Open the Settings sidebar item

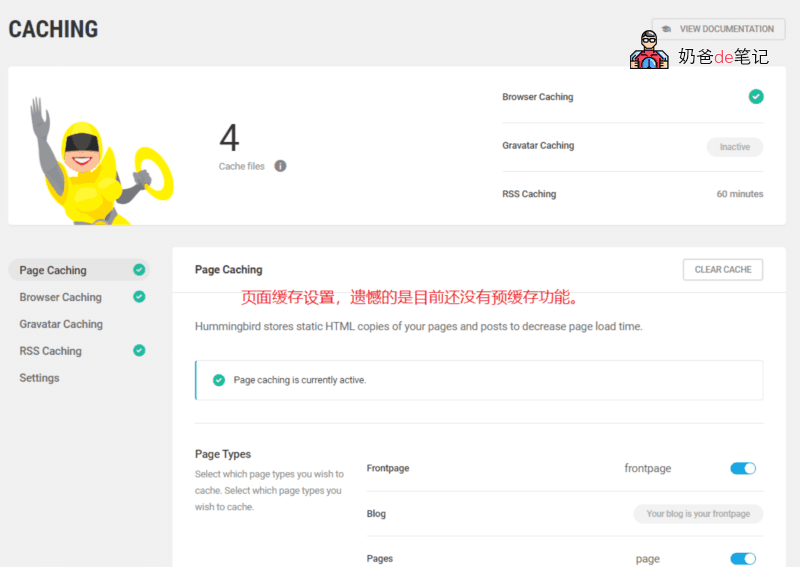tap(39, 378)
